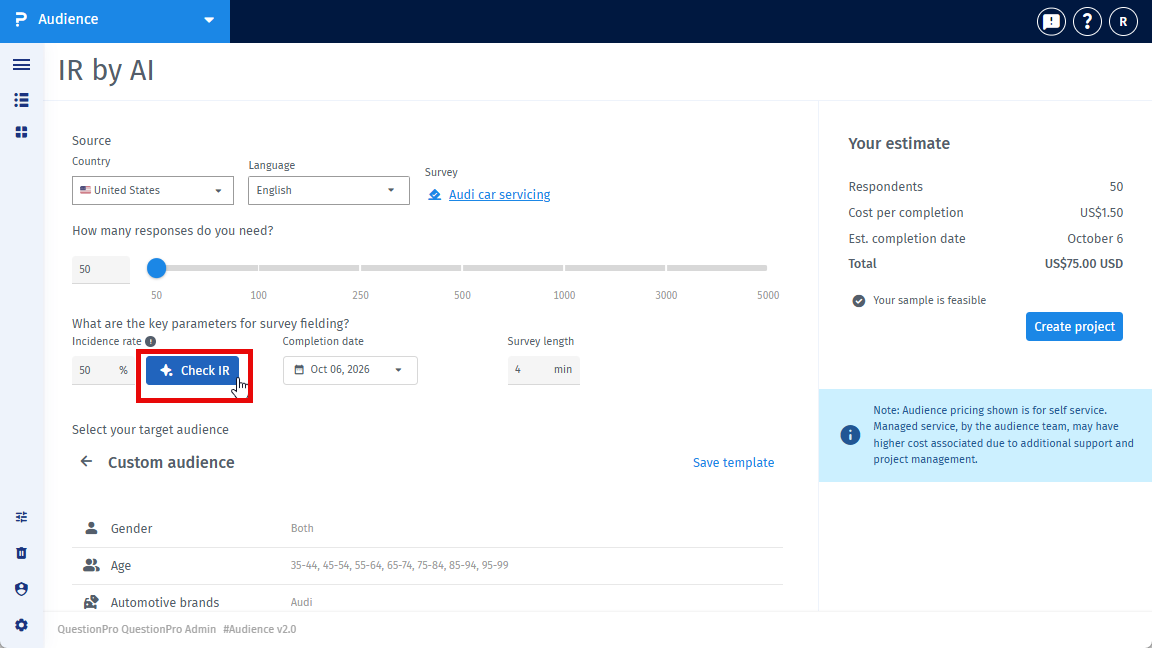This screenshot has width=1152, height=648.
Task: Open the Audi car servicing survey link
Action: click(500, 195)
